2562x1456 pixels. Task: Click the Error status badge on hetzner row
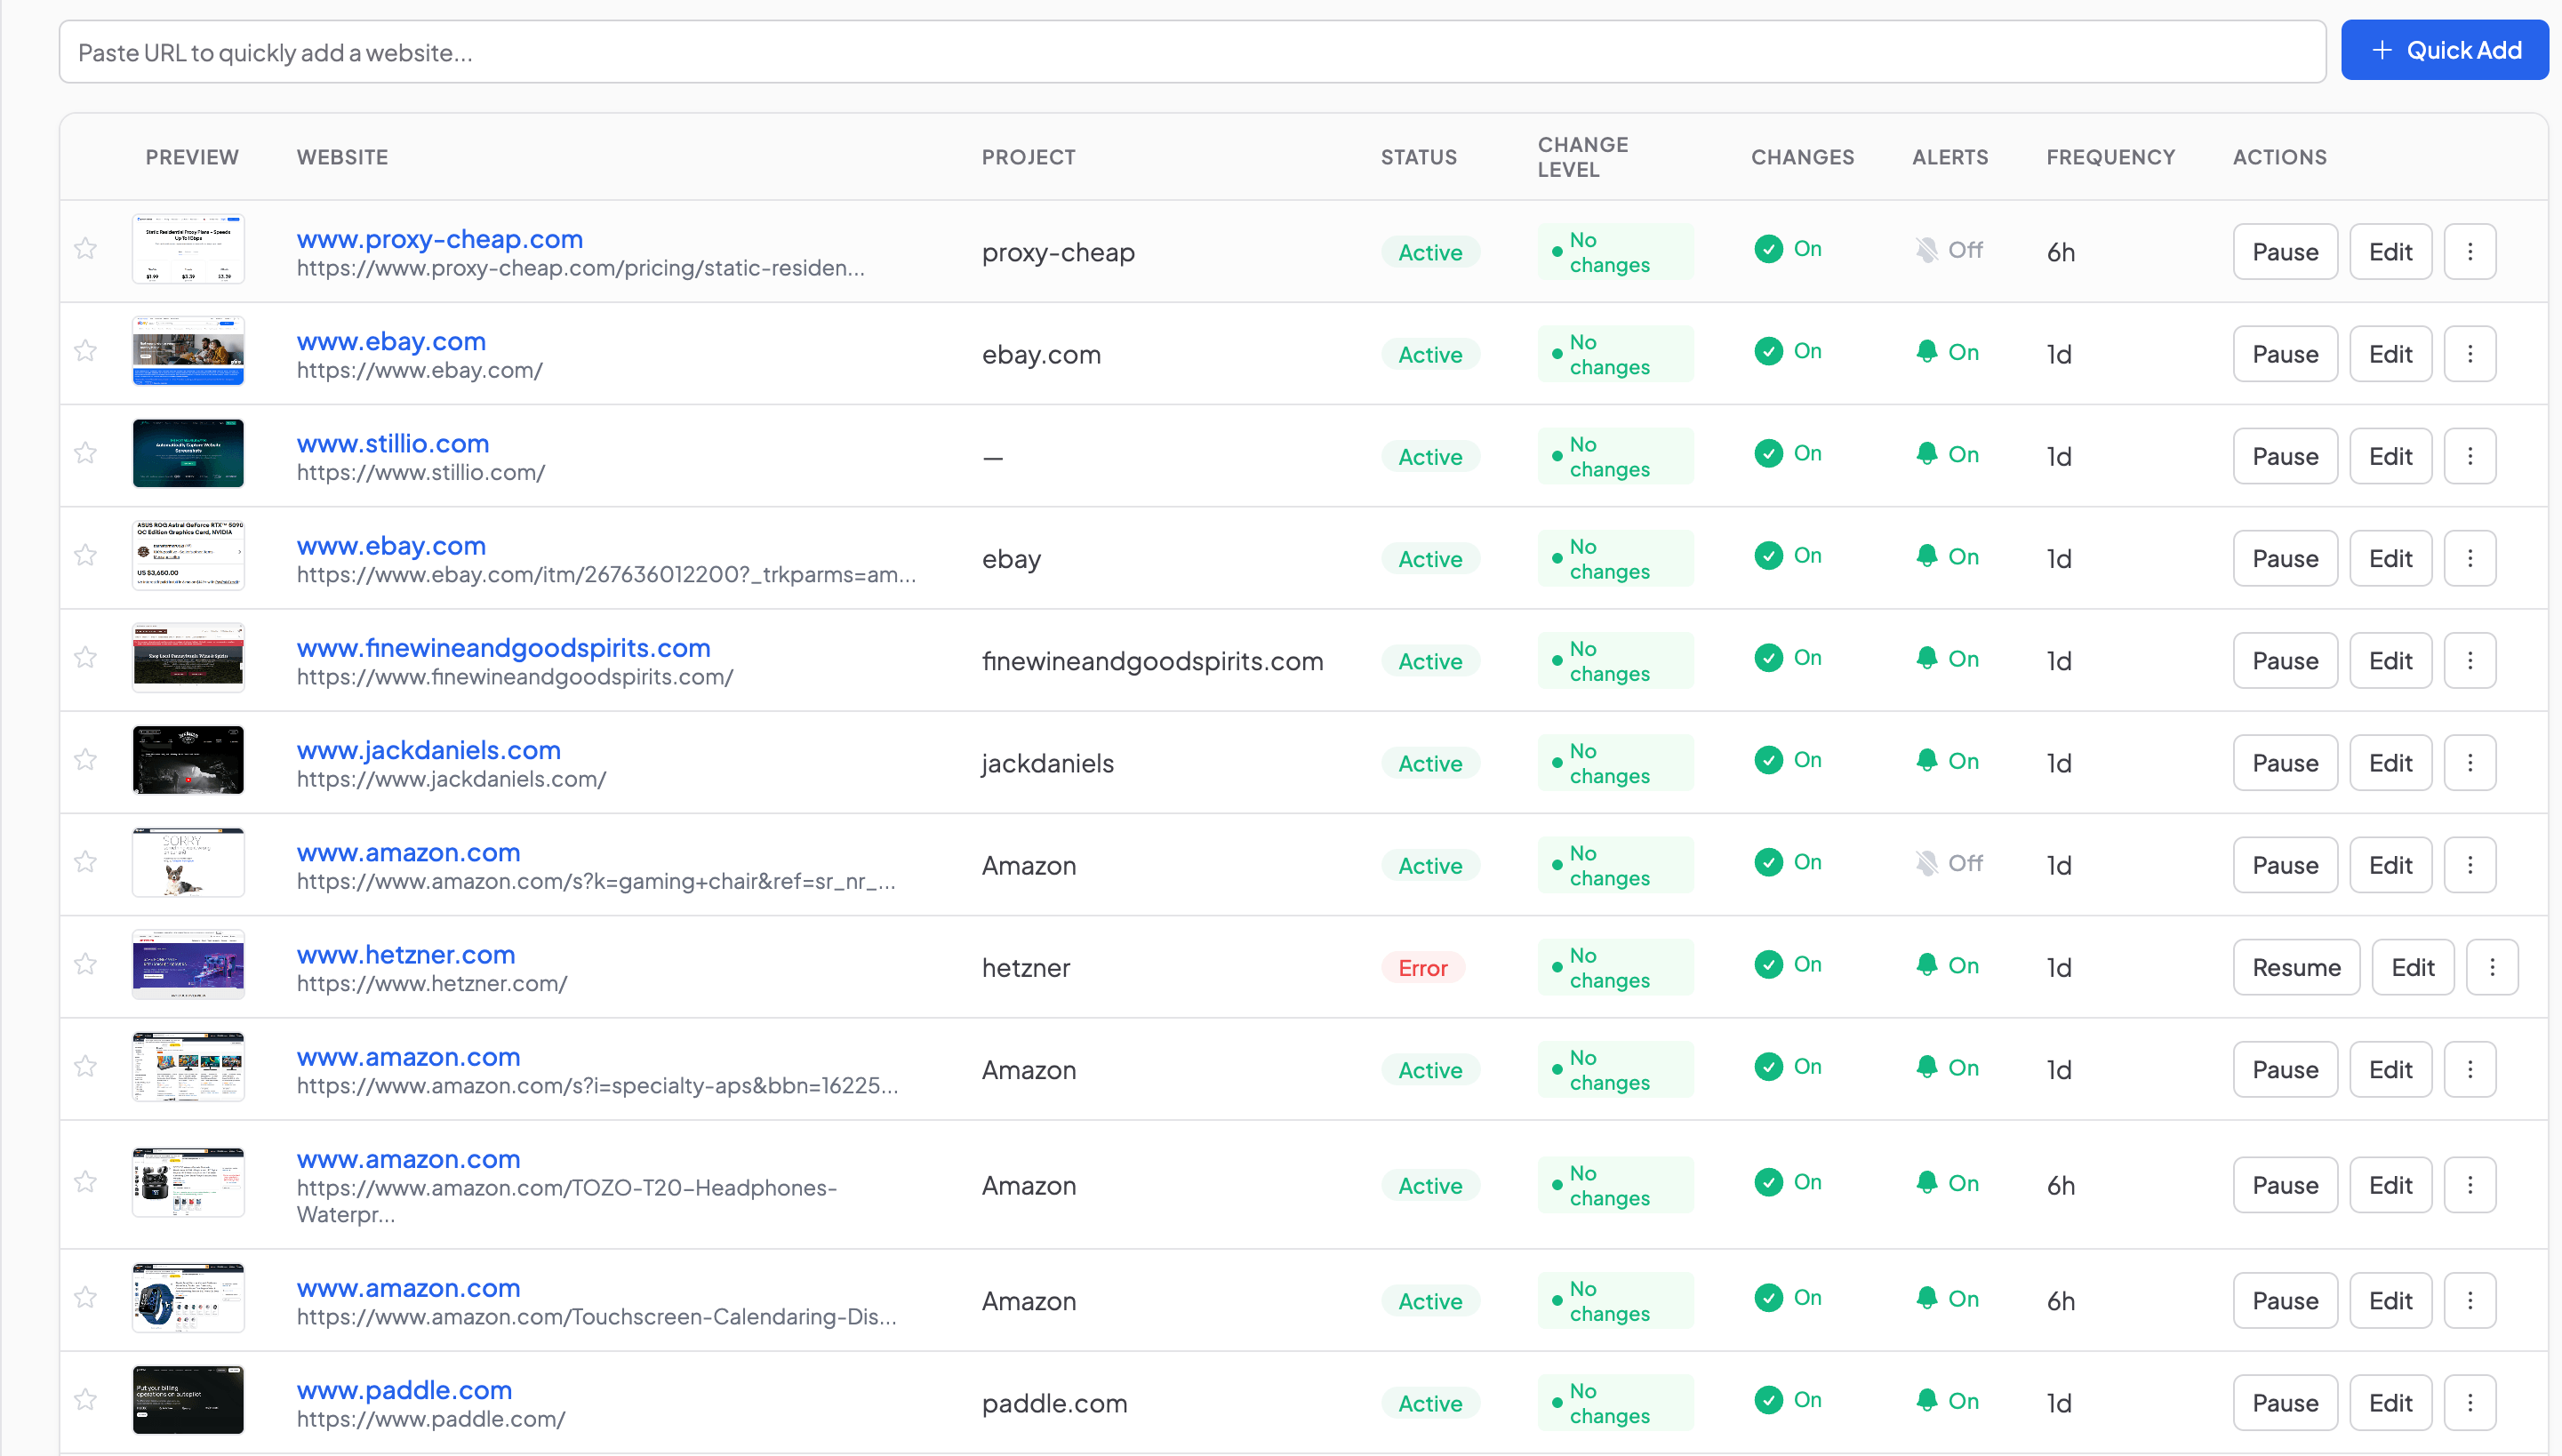coord(1423,967)
